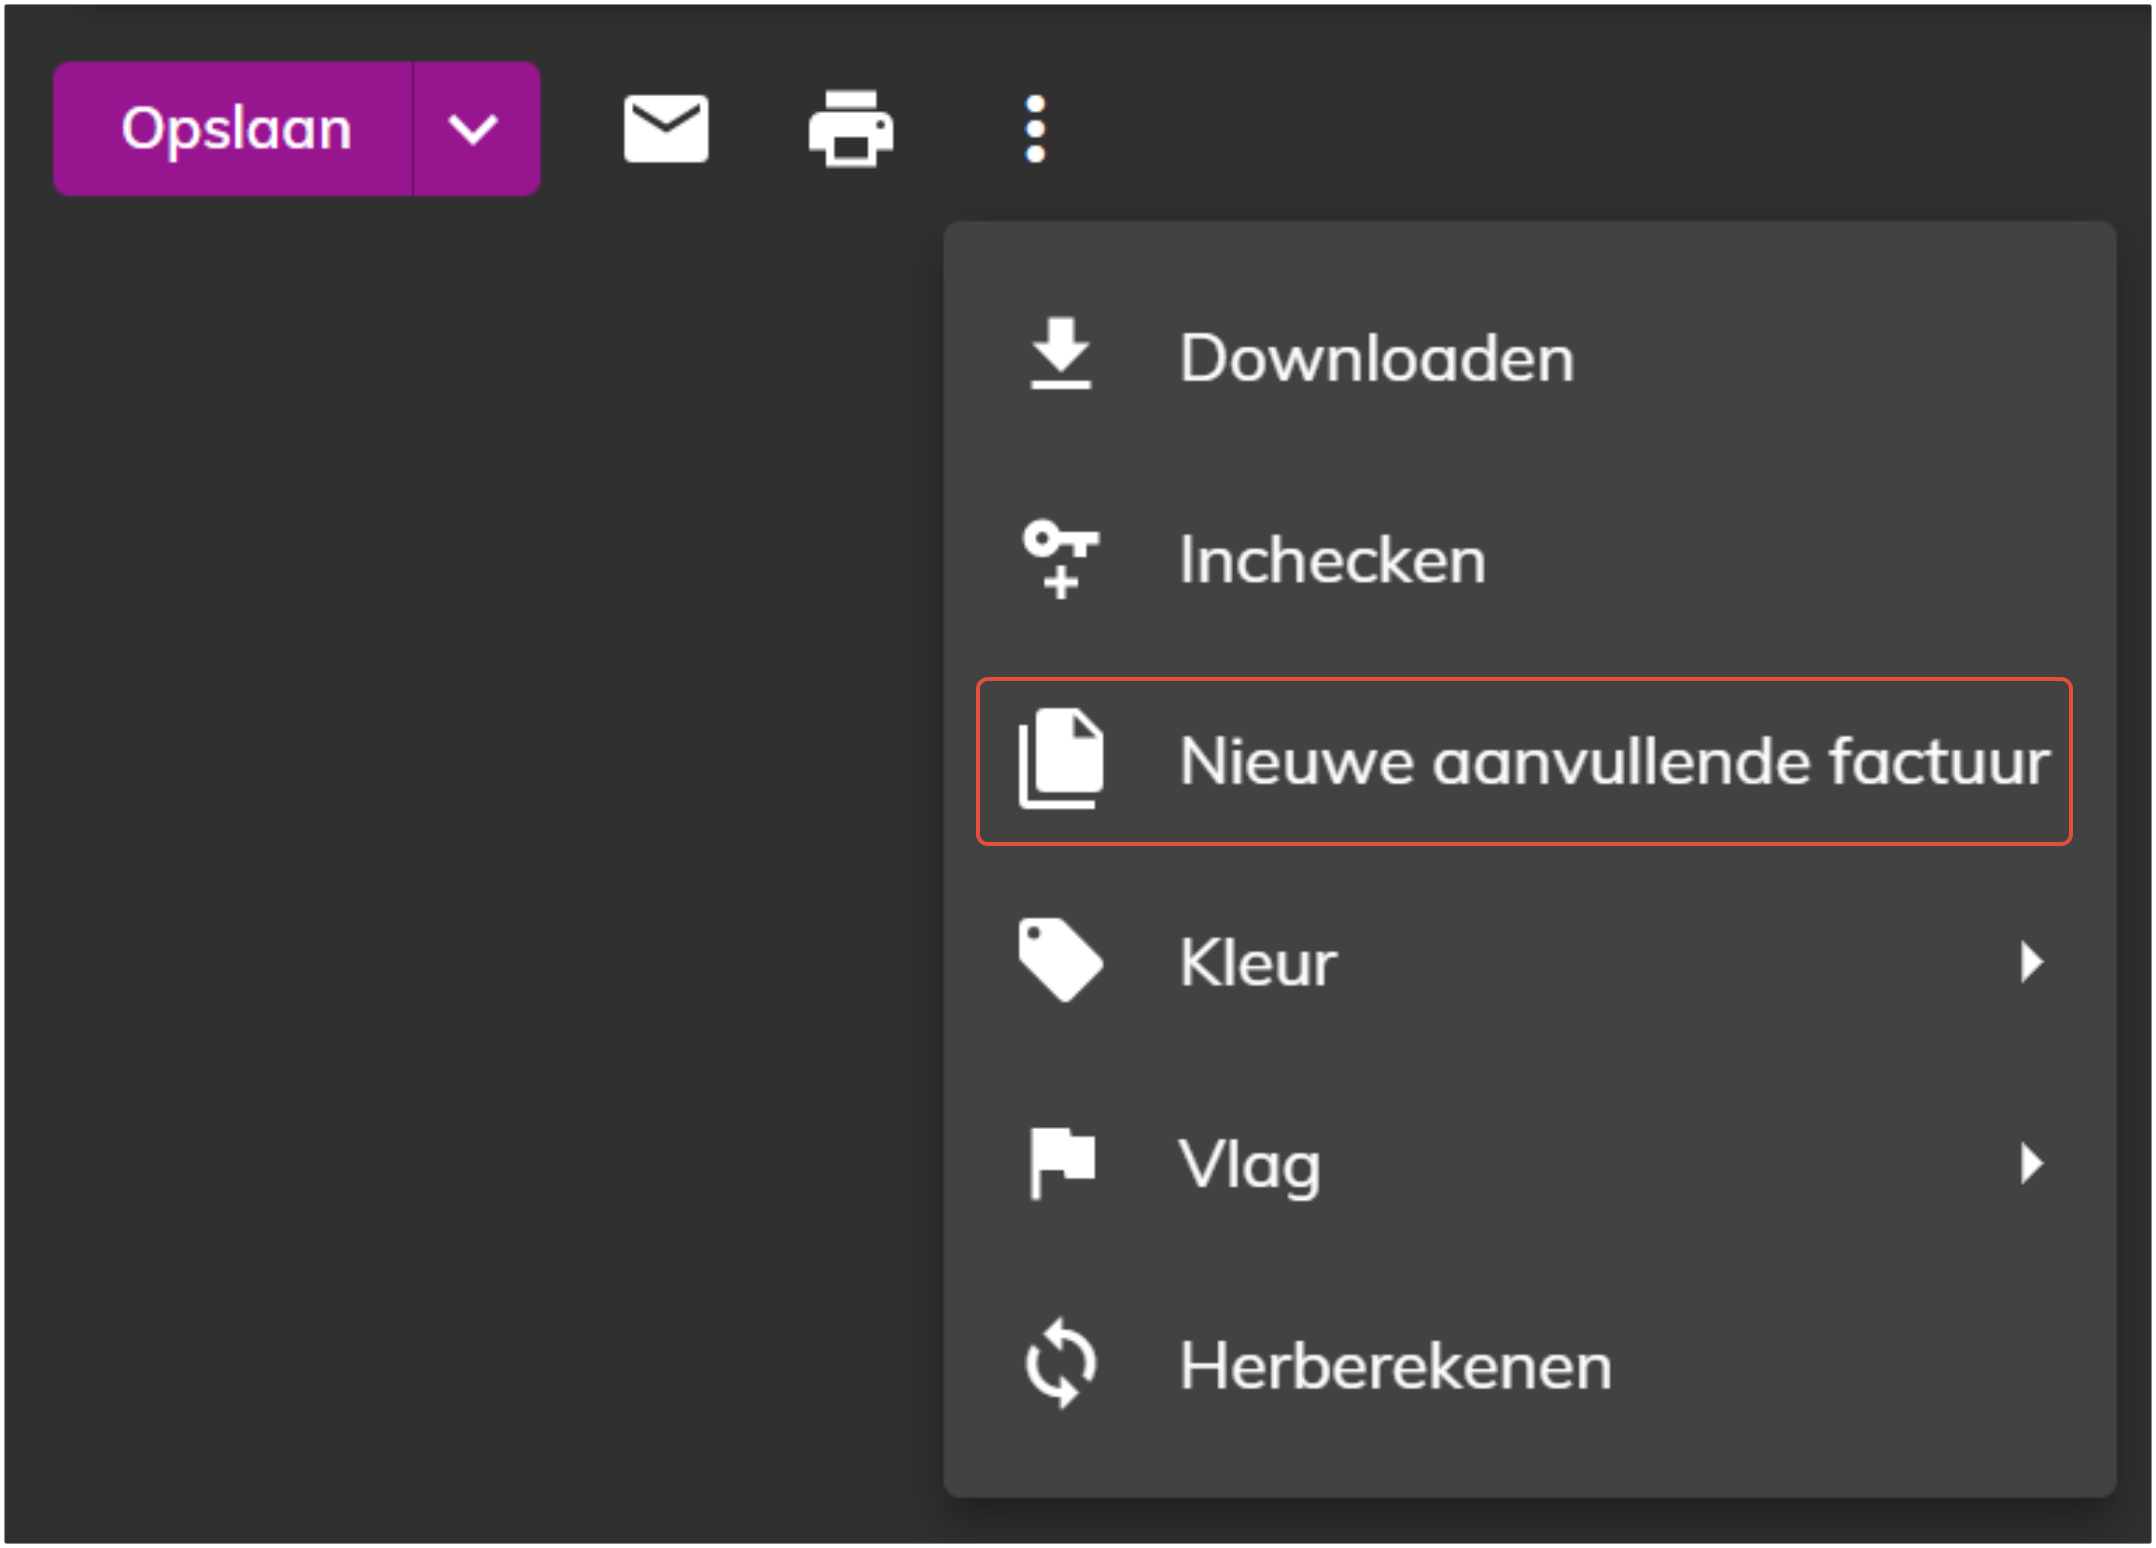The height and width of the screenshot is (1548, 2156).
Task: Choose Herberekenen from the menu
Action: tap(1395, 1366)
